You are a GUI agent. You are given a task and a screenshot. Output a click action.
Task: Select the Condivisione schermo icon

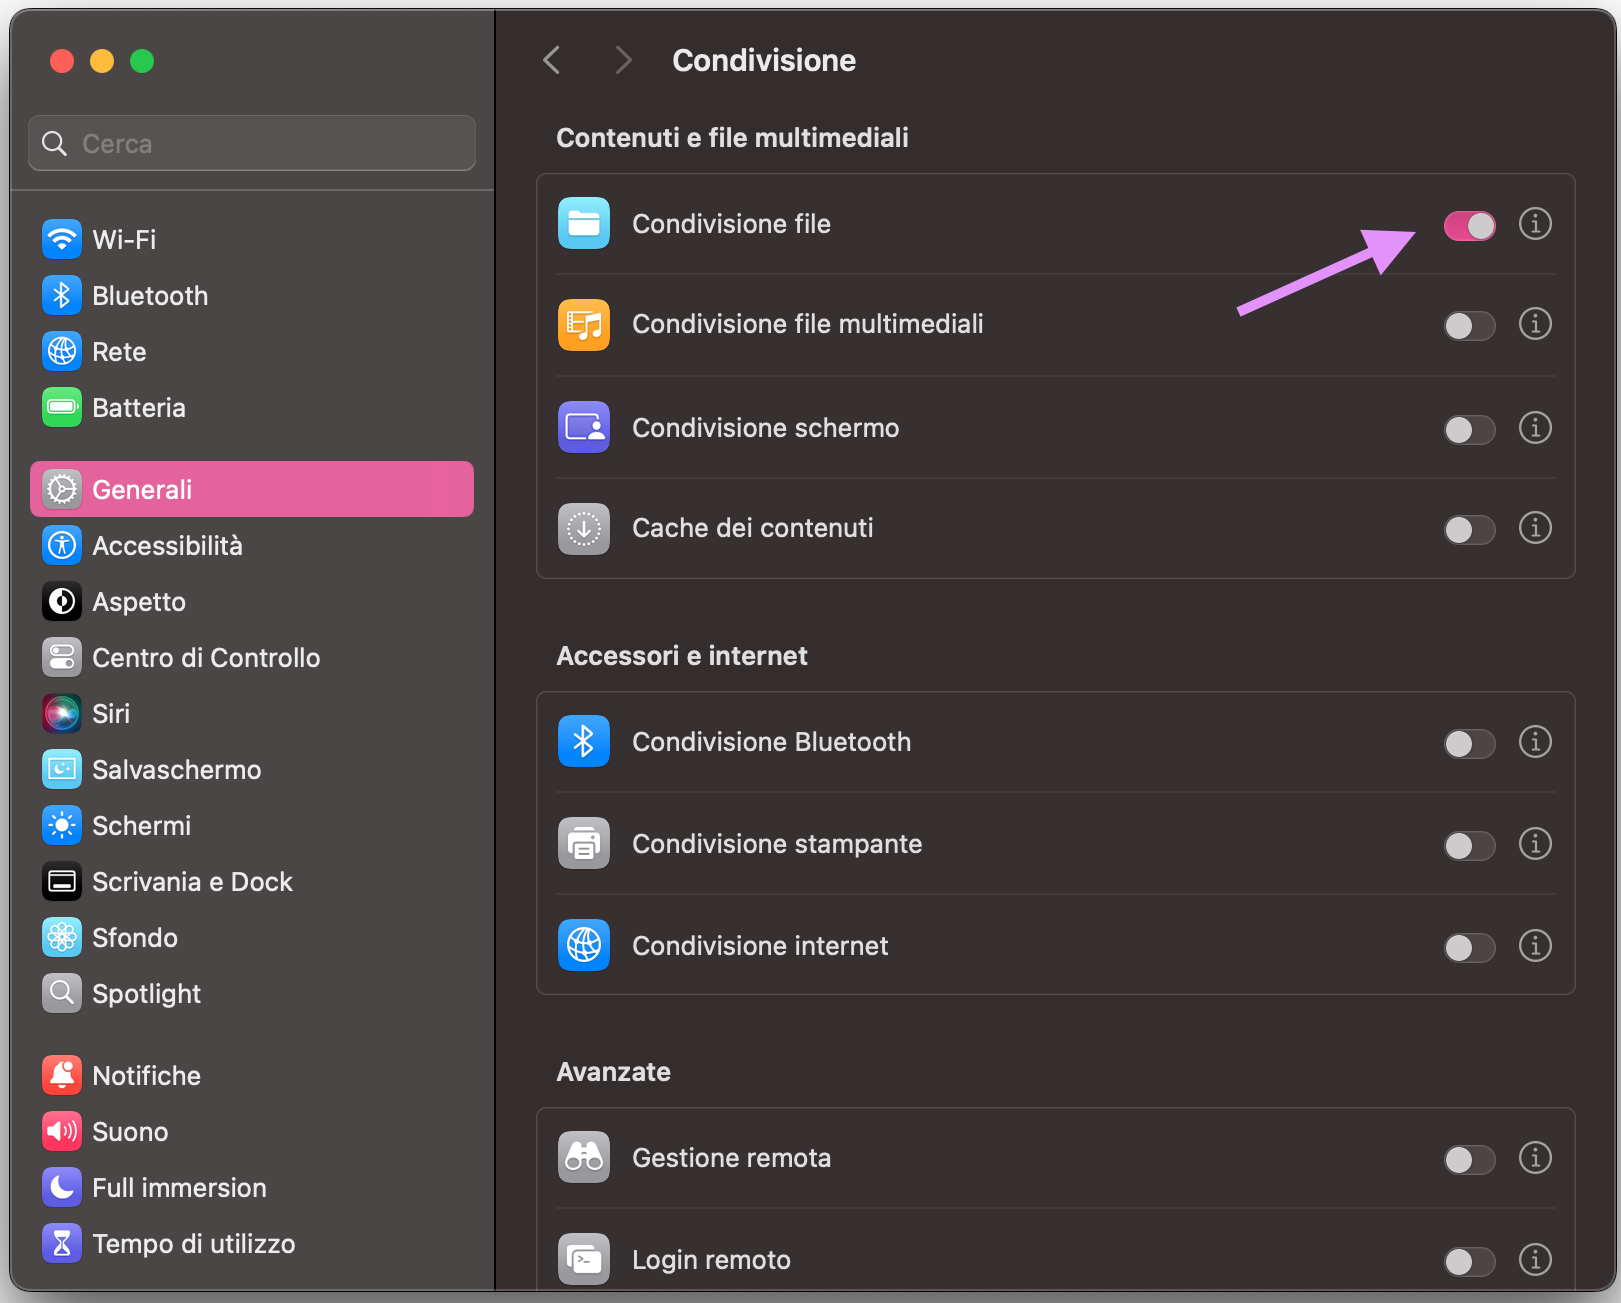[x=583, y=427]
